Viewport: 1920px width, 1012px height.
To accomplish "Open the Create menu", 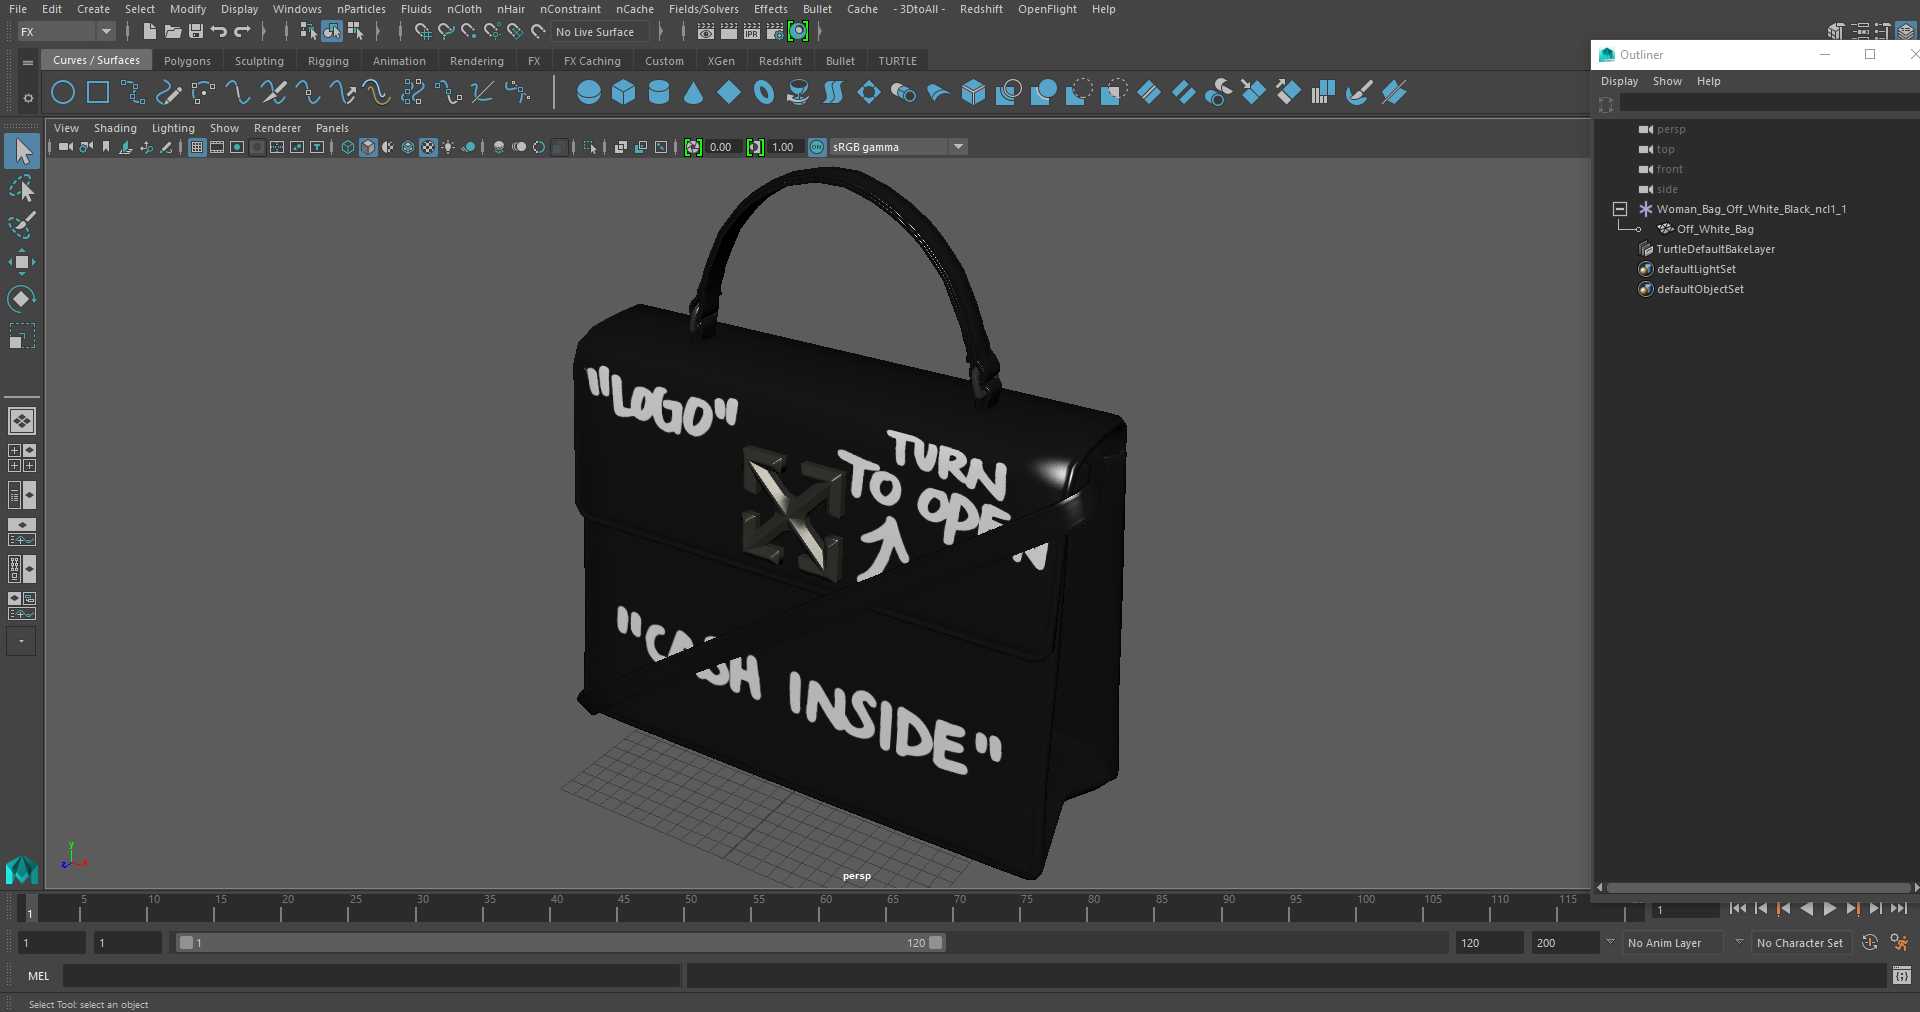I will pyautogui.click(x=93, y=9).
